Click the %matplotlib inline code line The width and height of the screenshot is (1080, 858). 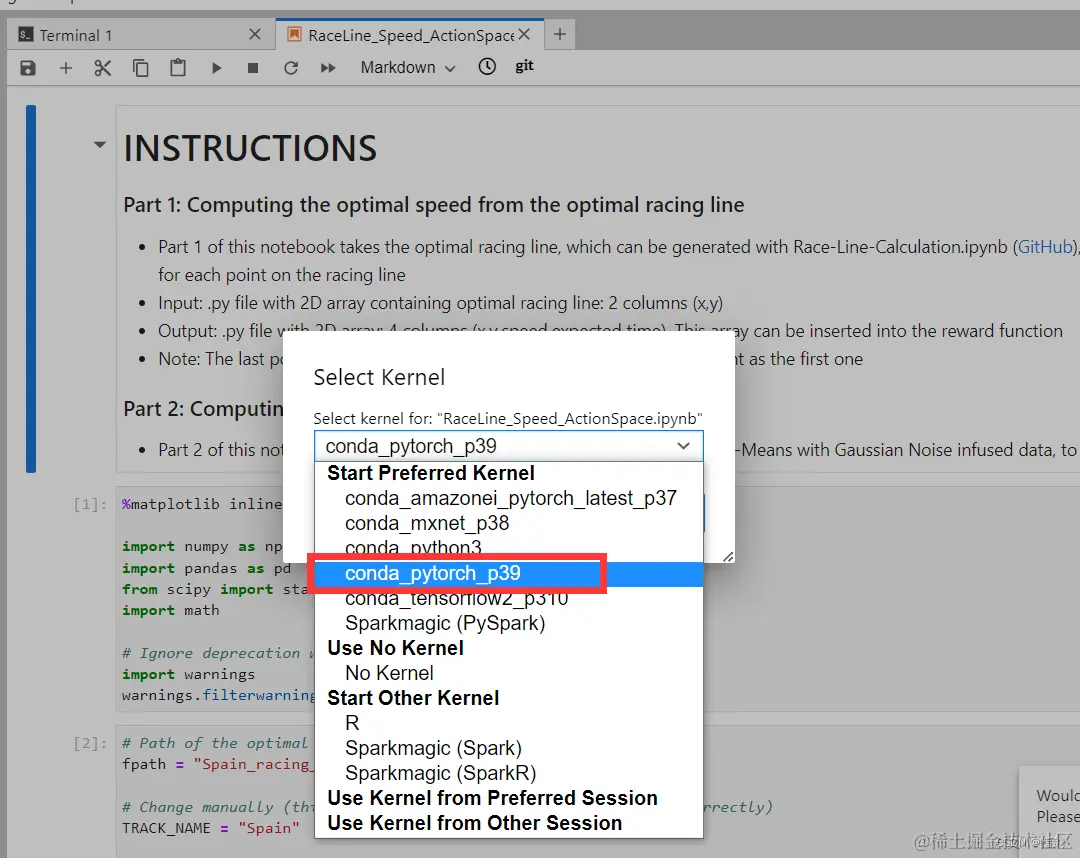(202, 504)
